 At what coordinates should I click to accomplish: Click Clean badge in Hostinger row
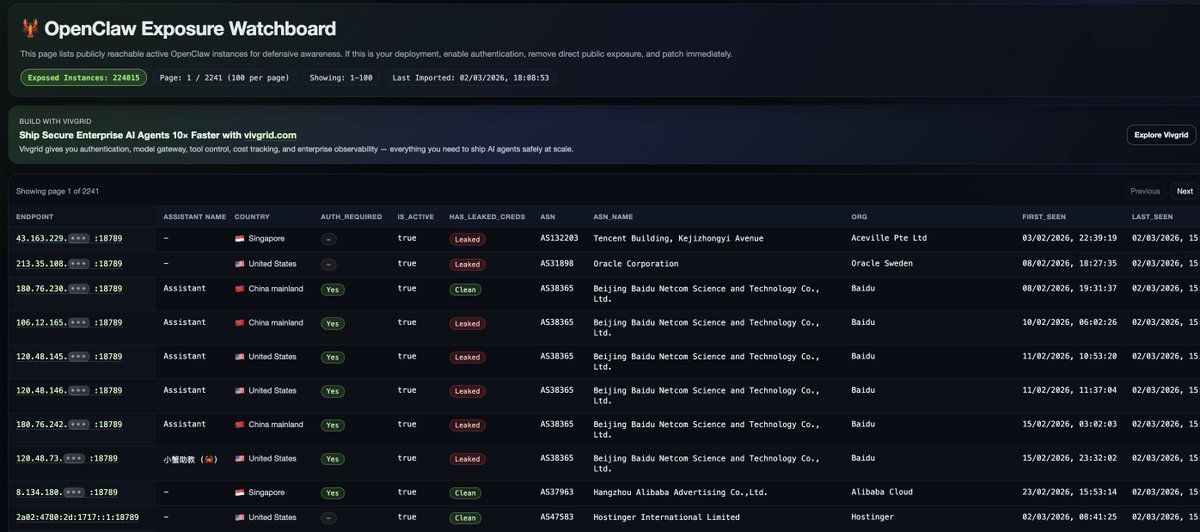point(466,518)
